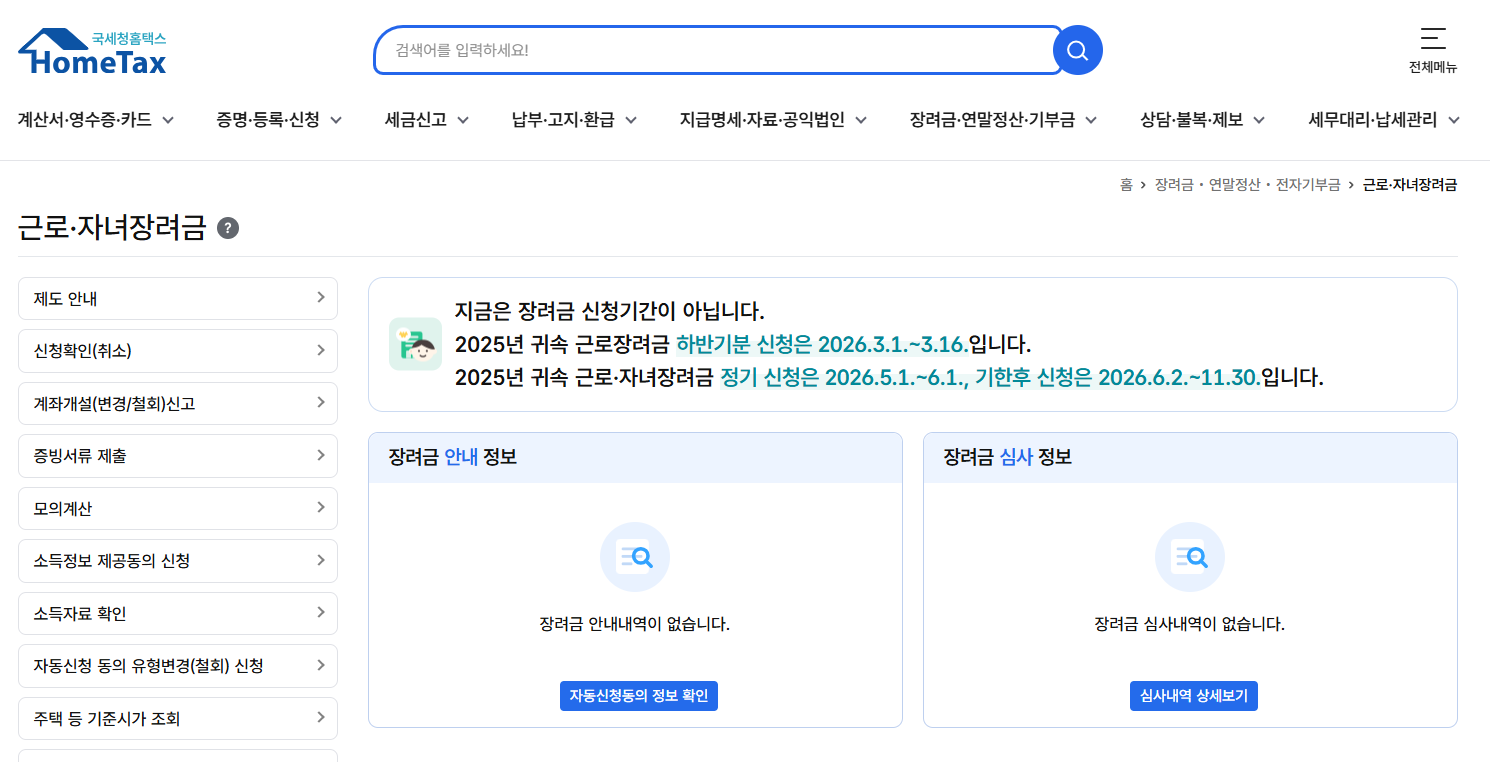Screen dimensions: 1490x762
Task: Open 소득자료 확인 in the sidebar
Action: point(178,613)
